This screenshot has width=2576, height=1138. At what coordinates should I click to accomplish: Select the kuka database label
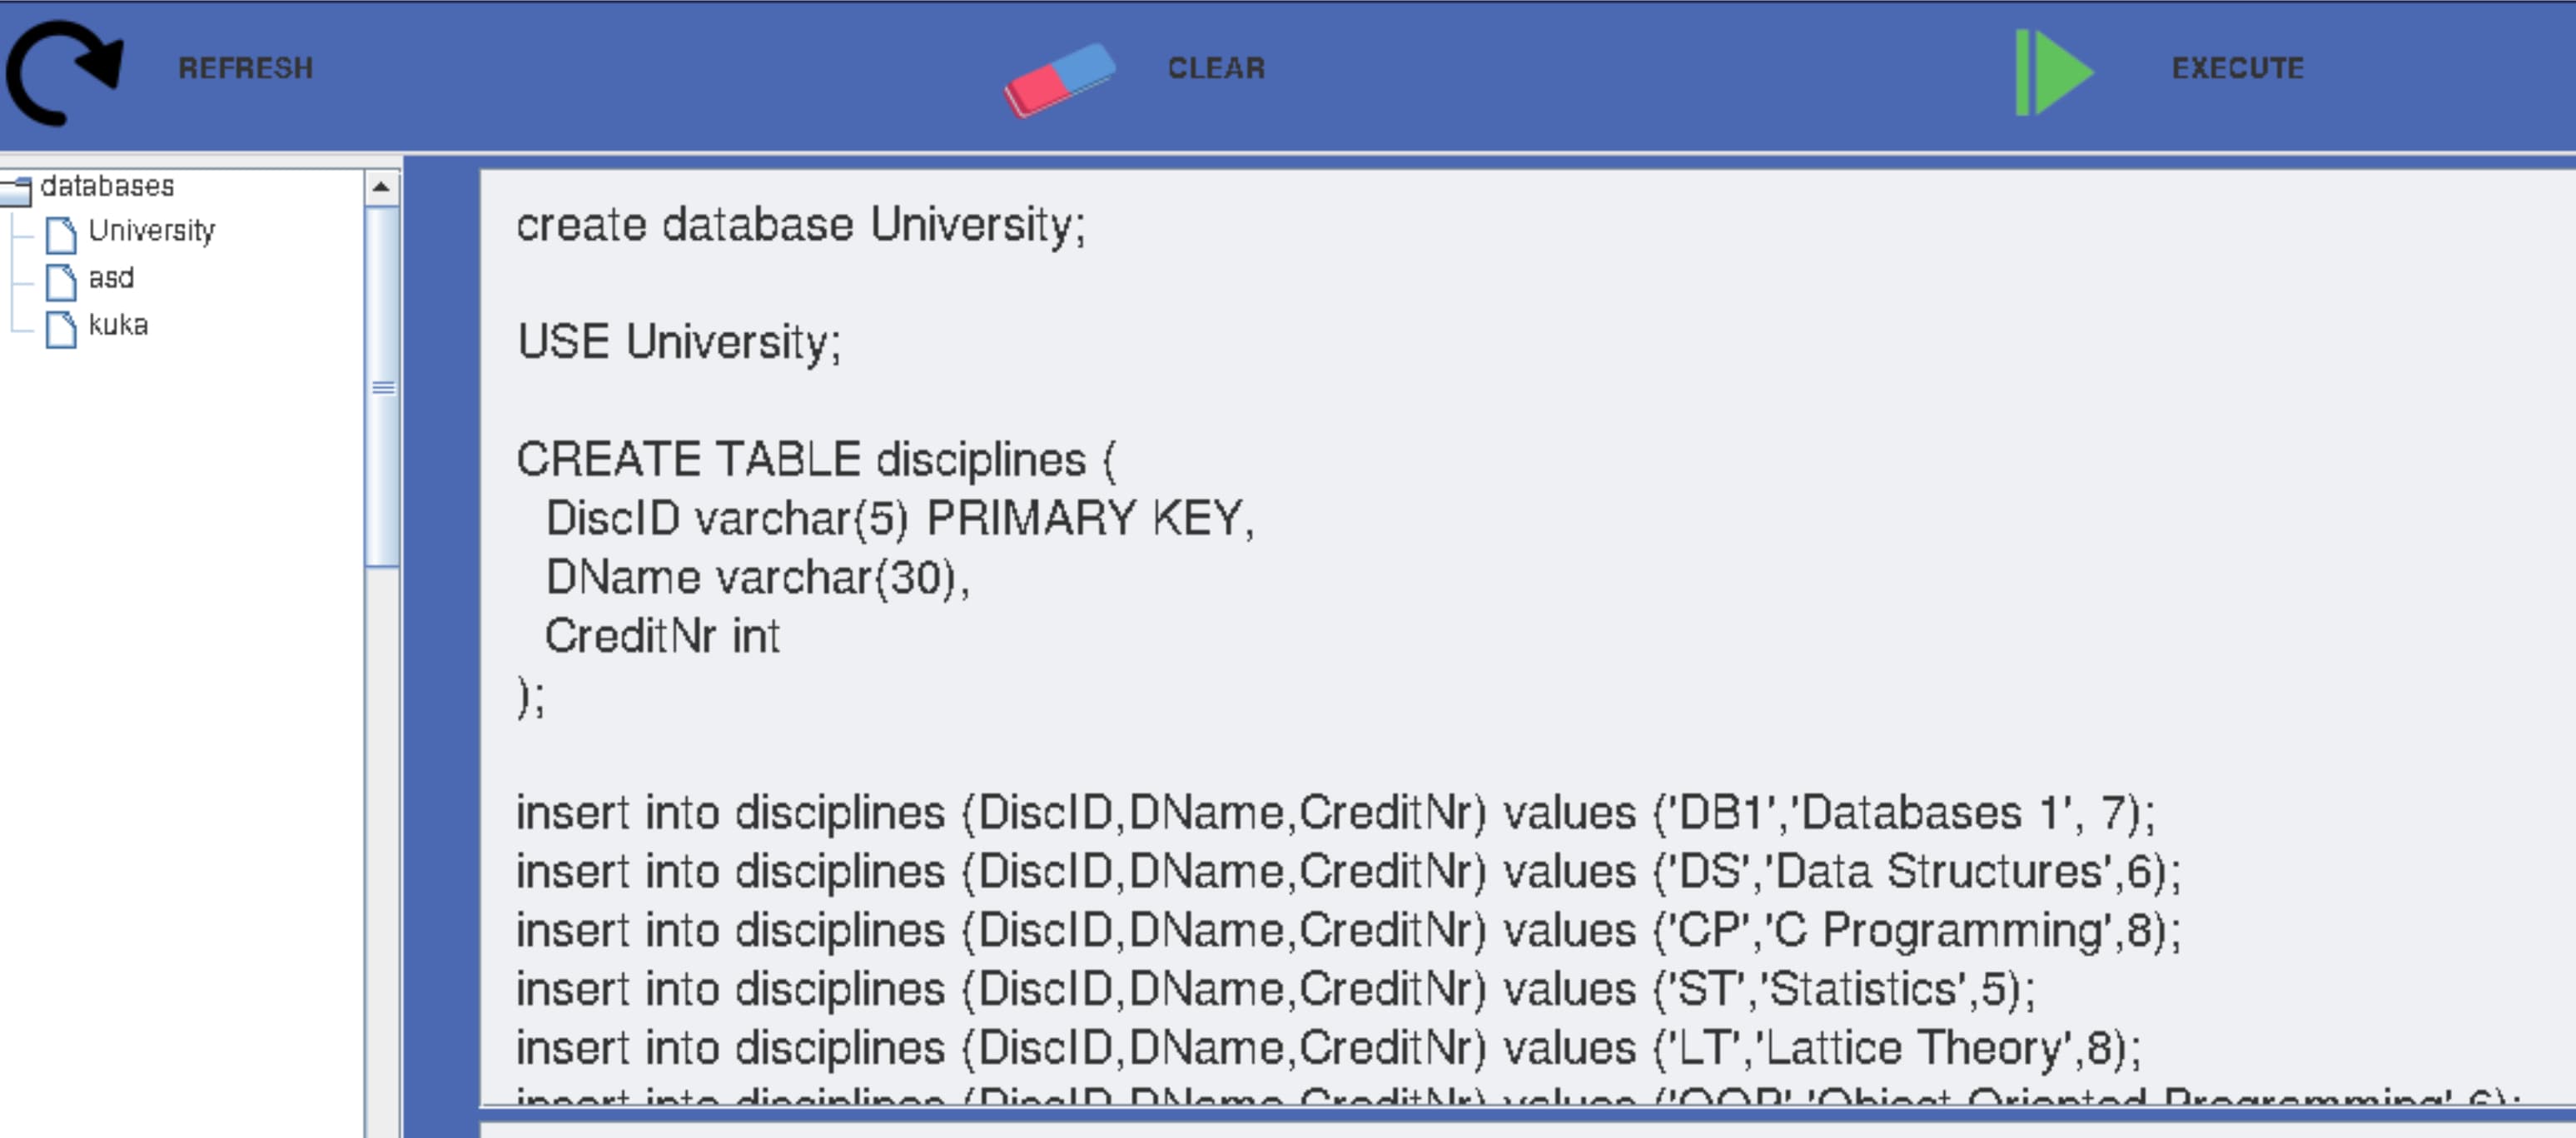point(118,325)
